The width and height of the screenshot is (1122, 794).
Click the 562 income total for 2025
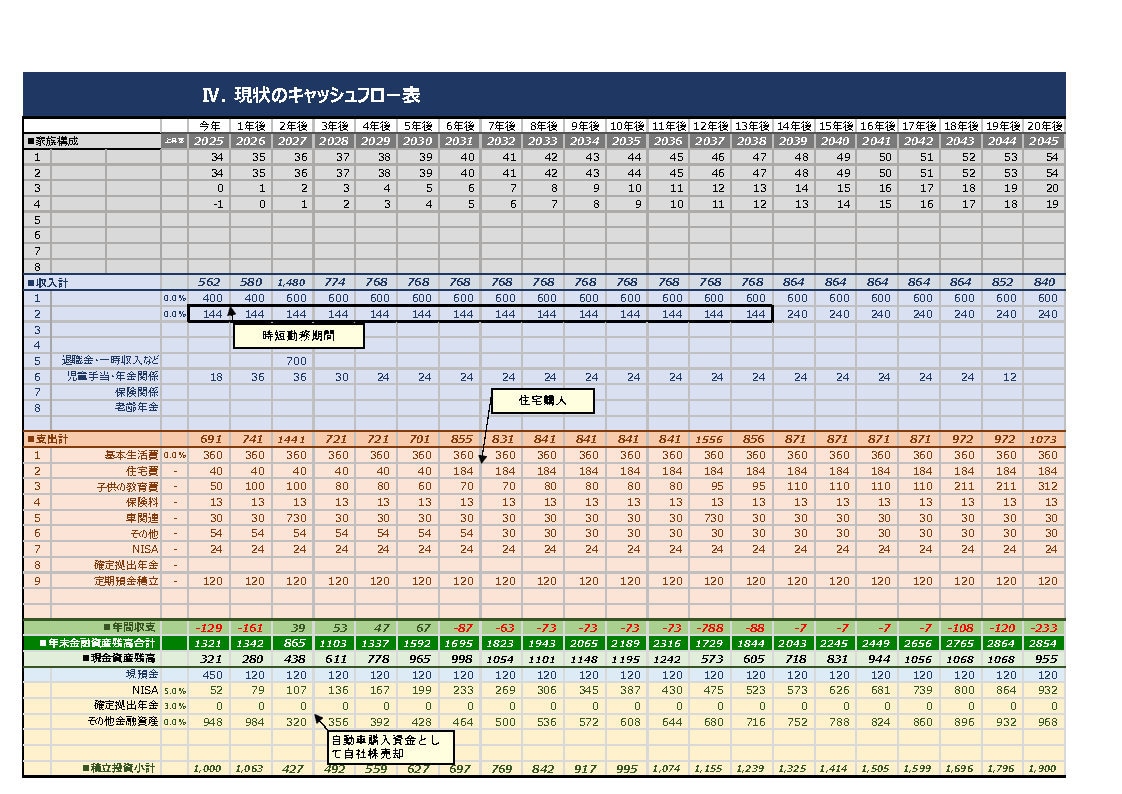click(209, 283)
